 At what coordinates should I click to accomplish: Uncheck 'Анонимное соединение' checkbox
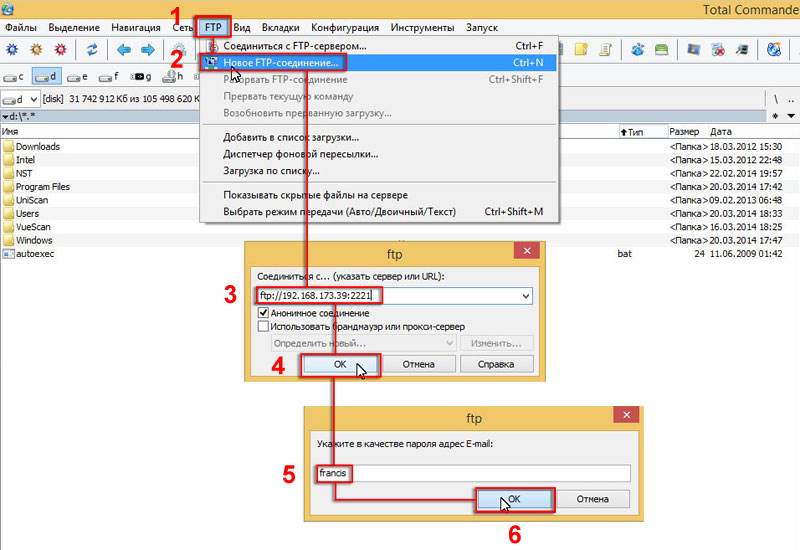click(263, 313)
